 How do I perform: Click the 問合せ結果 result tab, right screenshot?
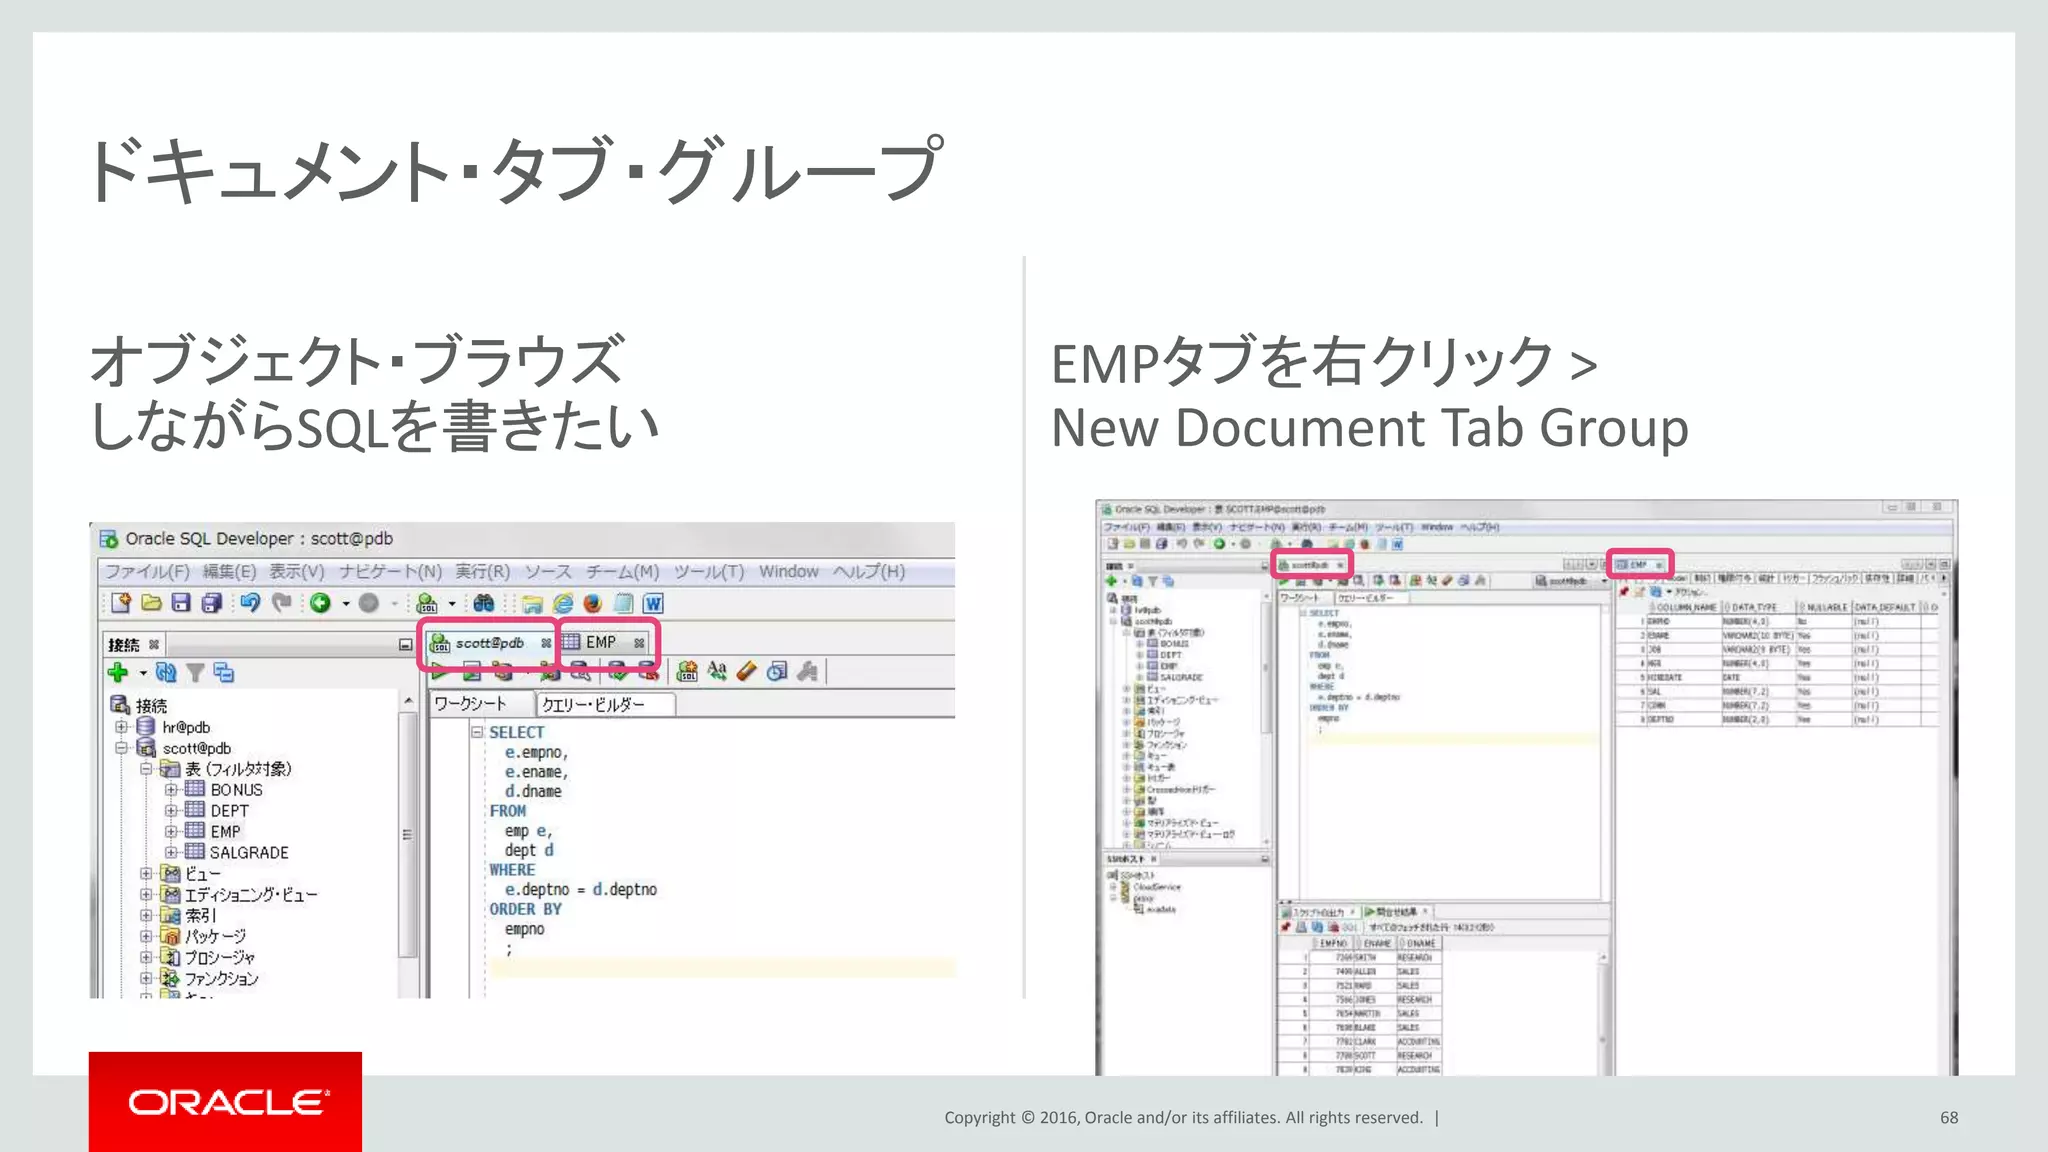(1396, 912)
